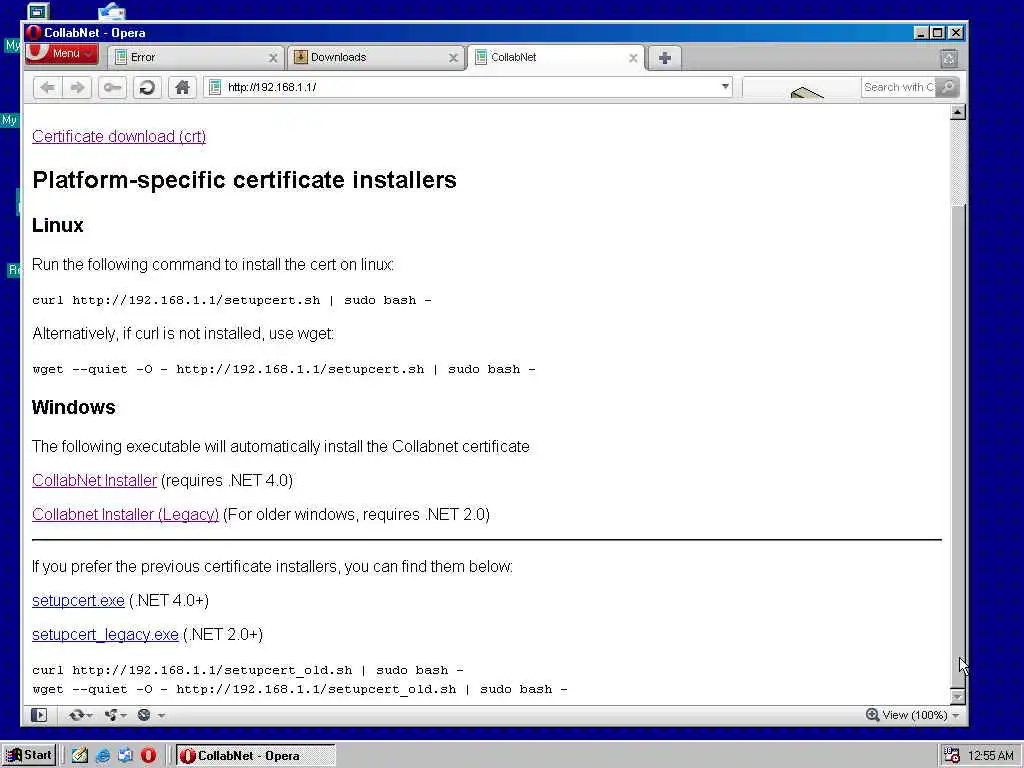Click the page icon in address bar
The image size is (1024, 768).
coord(215,87)
